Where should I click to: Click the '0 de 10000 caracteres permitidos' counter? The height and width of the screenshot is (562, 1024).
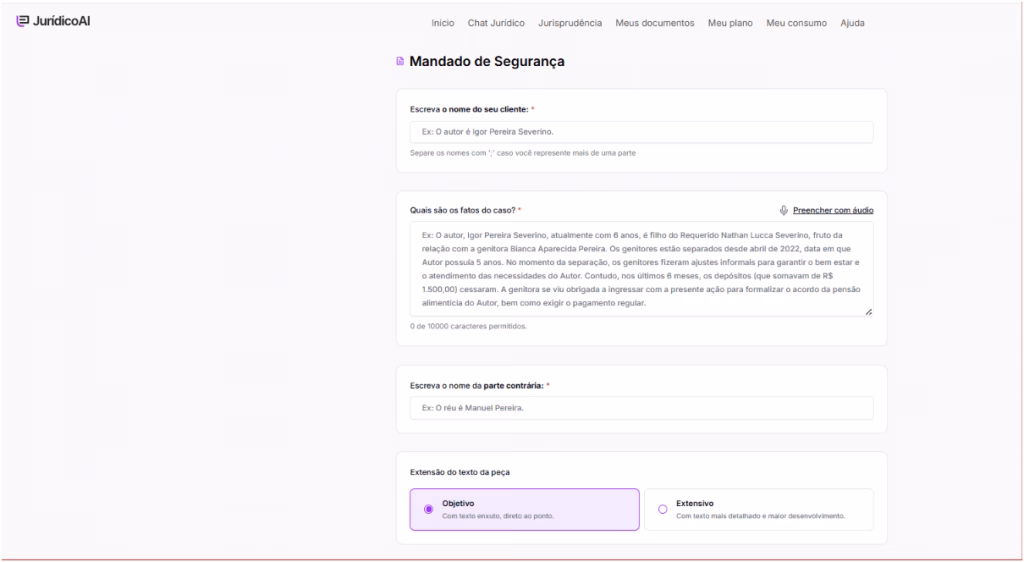[x=468, y=326]
